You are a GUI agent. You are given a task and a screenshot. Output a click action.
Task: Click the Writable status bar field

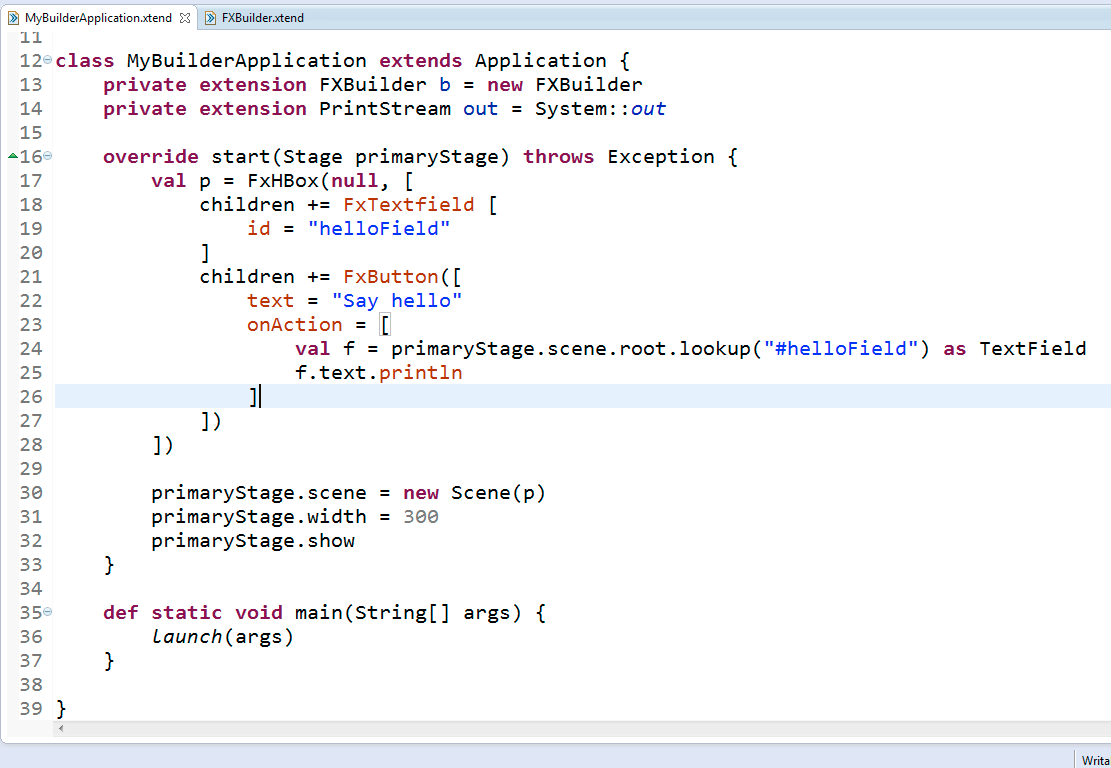point(1094,761)
